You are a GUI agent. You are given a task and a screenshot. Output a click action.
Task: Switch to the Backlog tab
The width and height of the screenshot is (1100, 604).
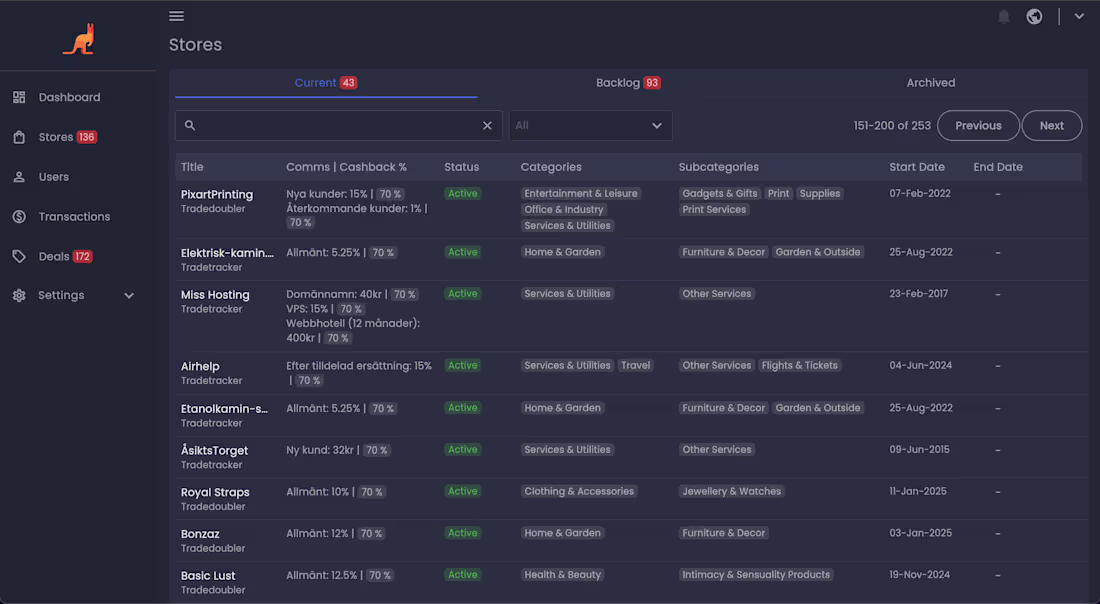(x=628, y=83)
